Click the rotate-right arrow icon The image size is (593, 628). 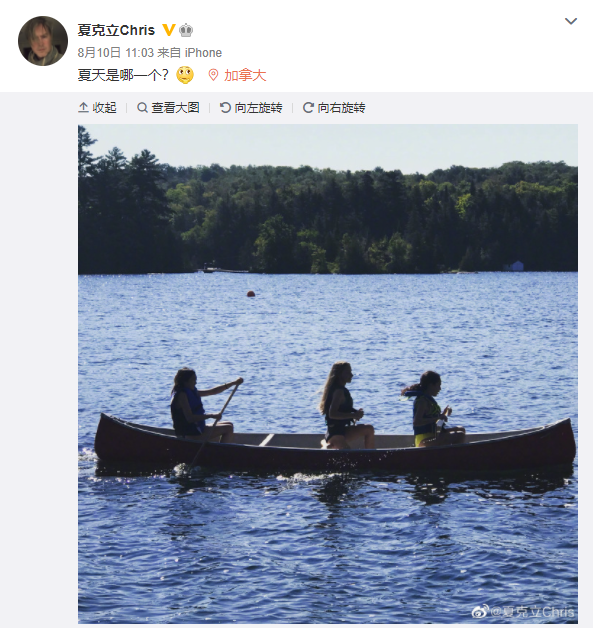pos(308,108)
